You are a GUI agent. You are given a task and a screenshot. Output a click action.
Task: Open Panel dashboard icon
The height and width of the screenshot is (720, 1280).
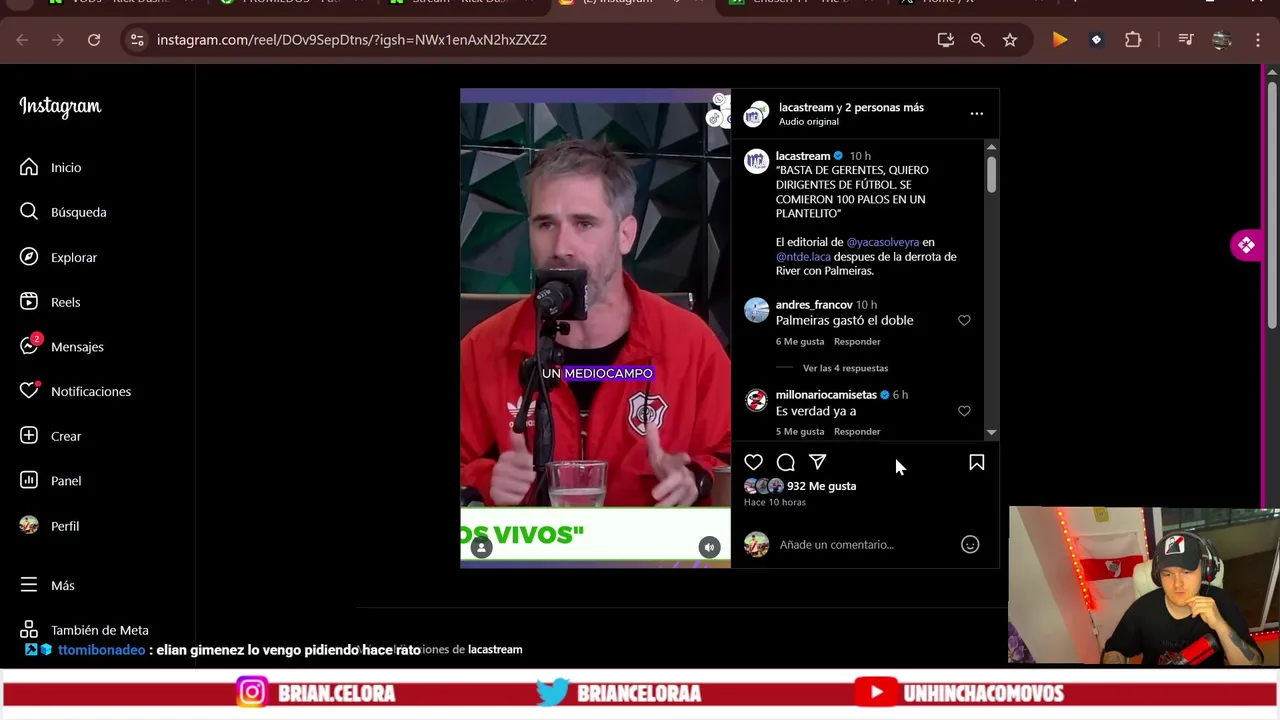pos(29,481)
